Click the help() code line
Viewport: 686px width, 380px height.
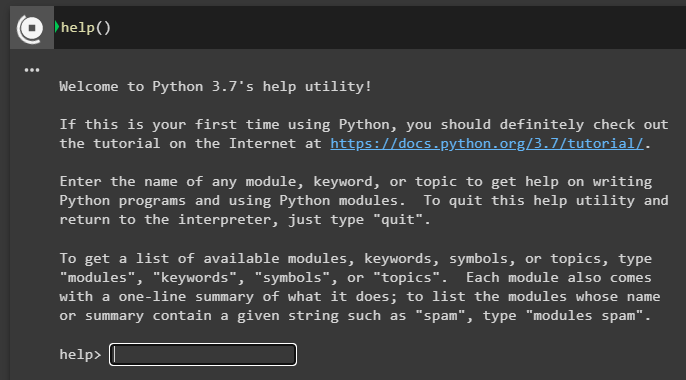pos(86,28)
